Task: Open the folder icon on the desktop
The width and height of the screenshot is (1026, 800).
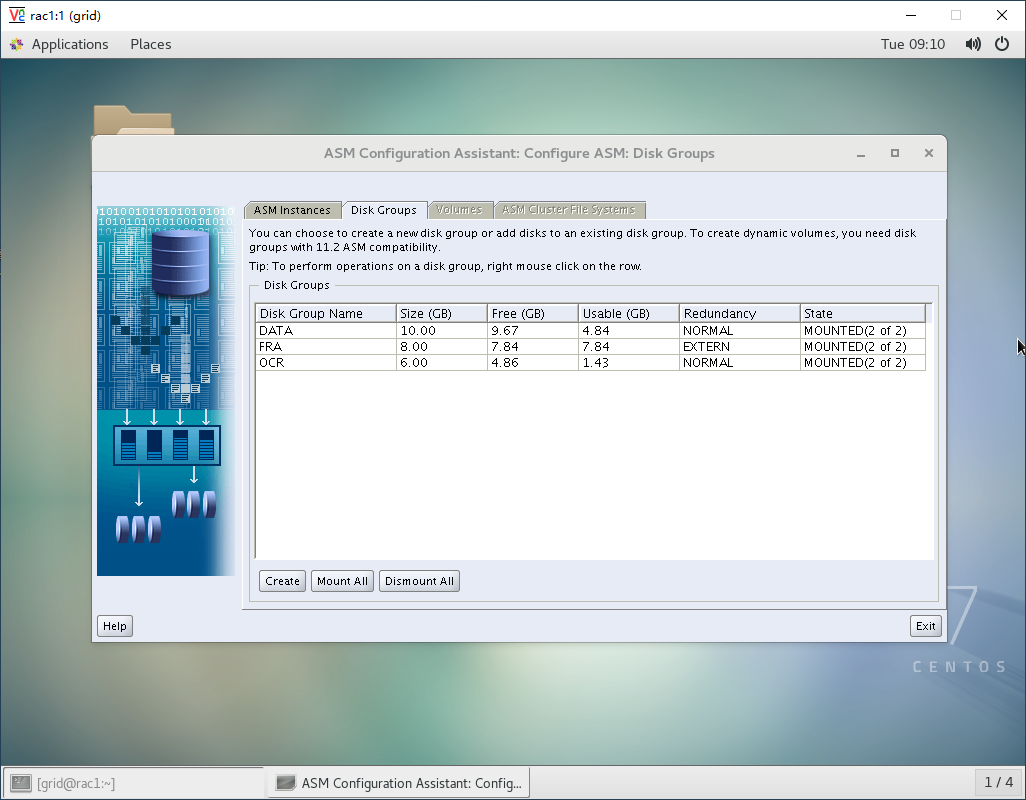Action: (x=133, y=120)
